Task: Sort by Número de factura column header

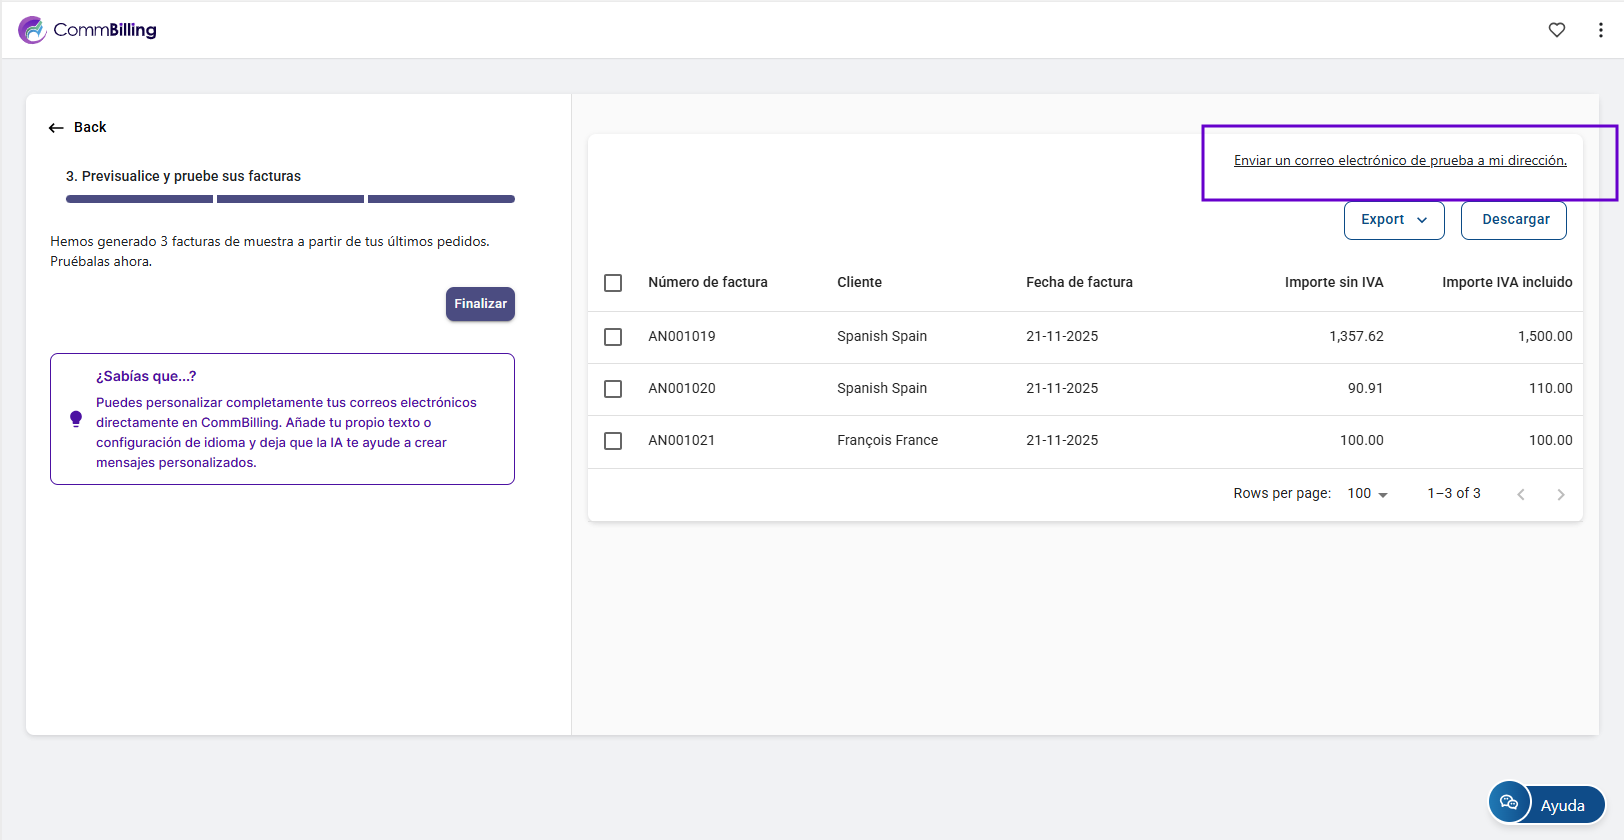Action: point(708,283)
